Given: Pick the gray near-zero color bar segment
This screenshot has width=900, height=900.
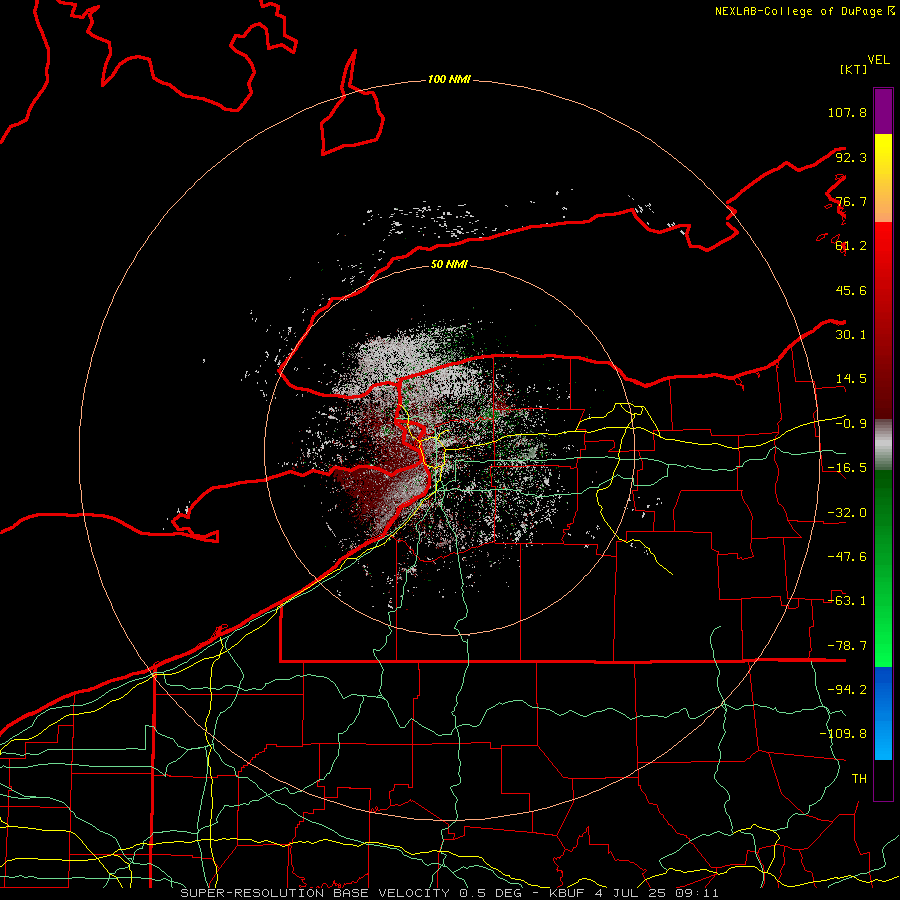Looking at the screenshot, I should 883,445.
